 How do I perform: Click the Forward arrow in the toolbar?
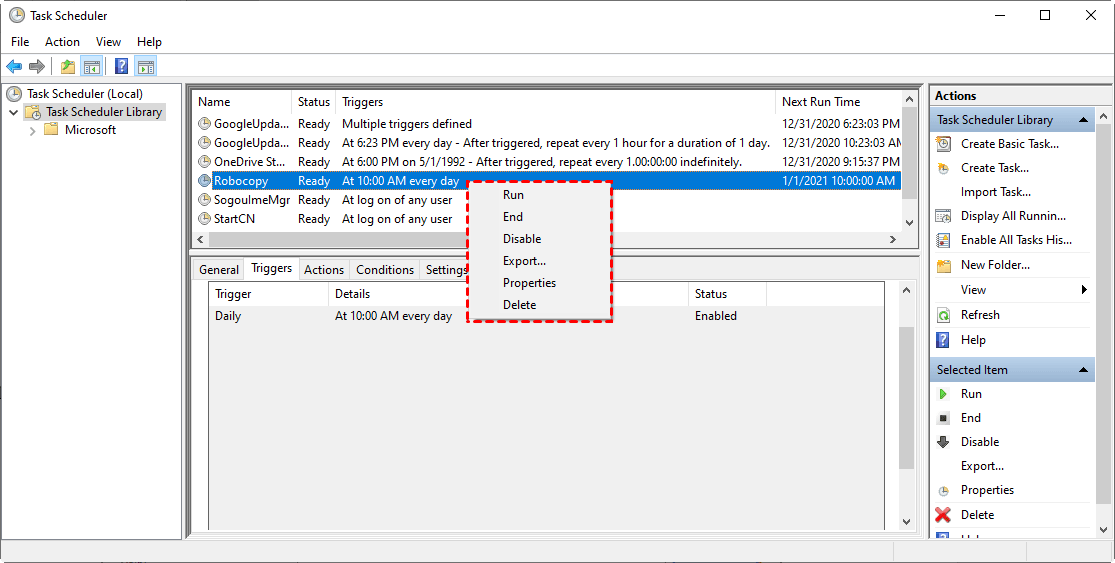tap(37, 67)
